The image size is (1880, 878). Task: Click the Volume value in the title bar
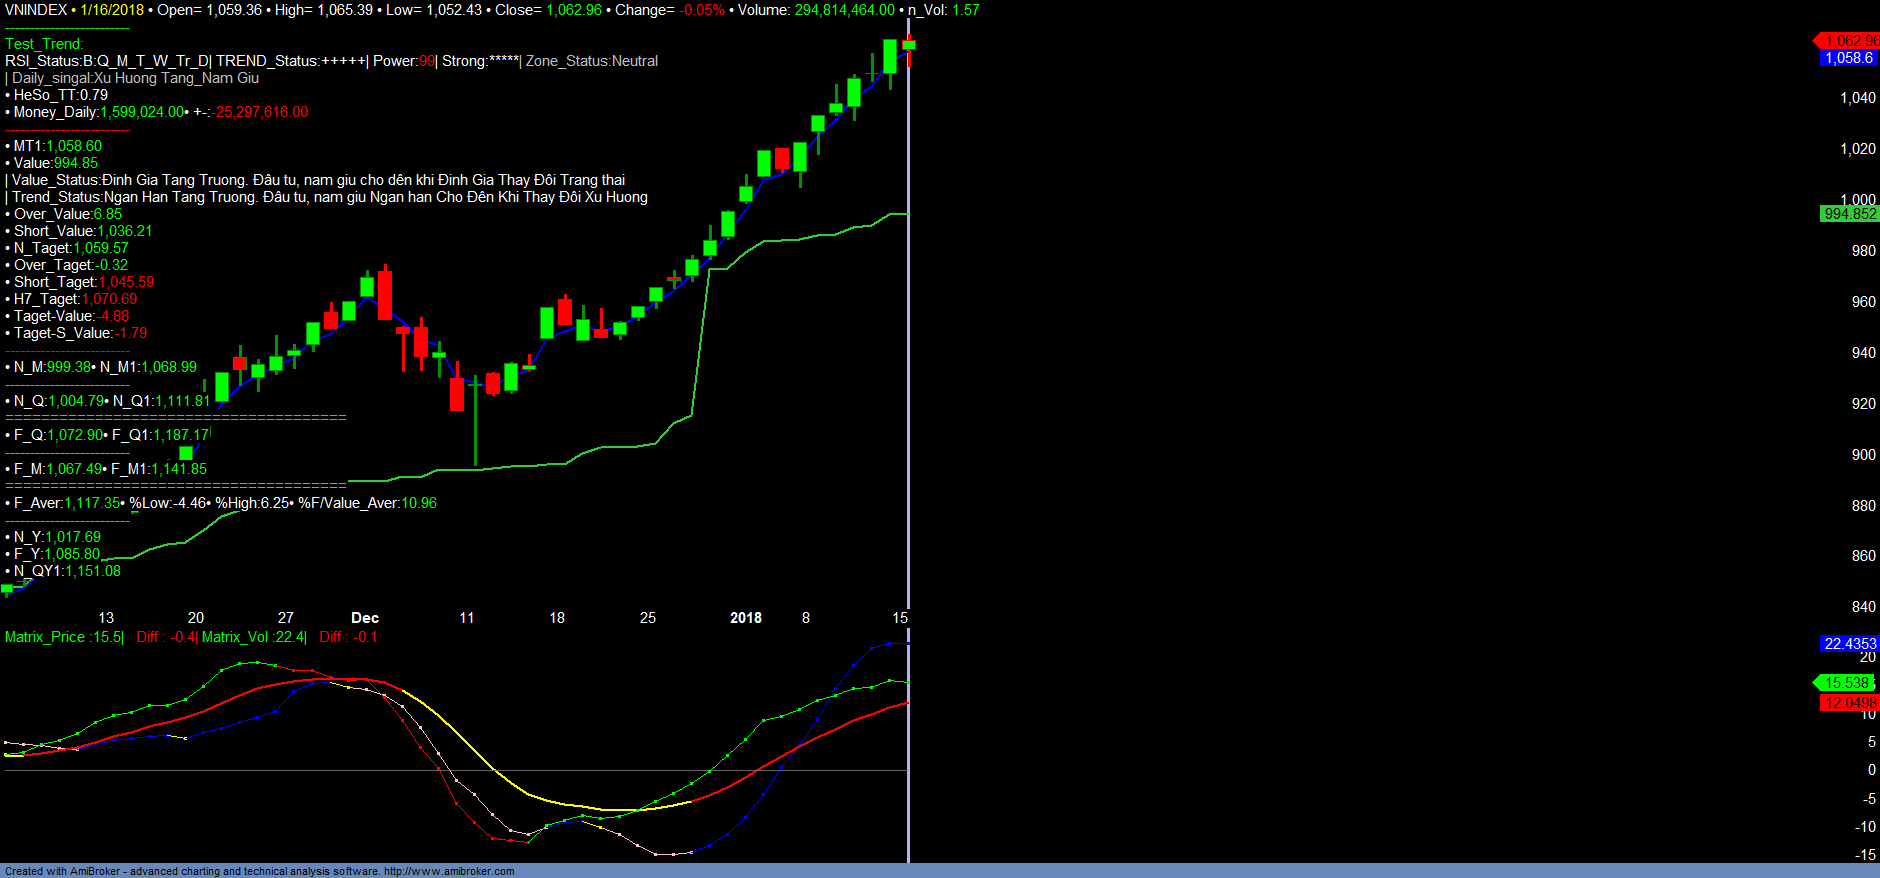coord(844,10)
